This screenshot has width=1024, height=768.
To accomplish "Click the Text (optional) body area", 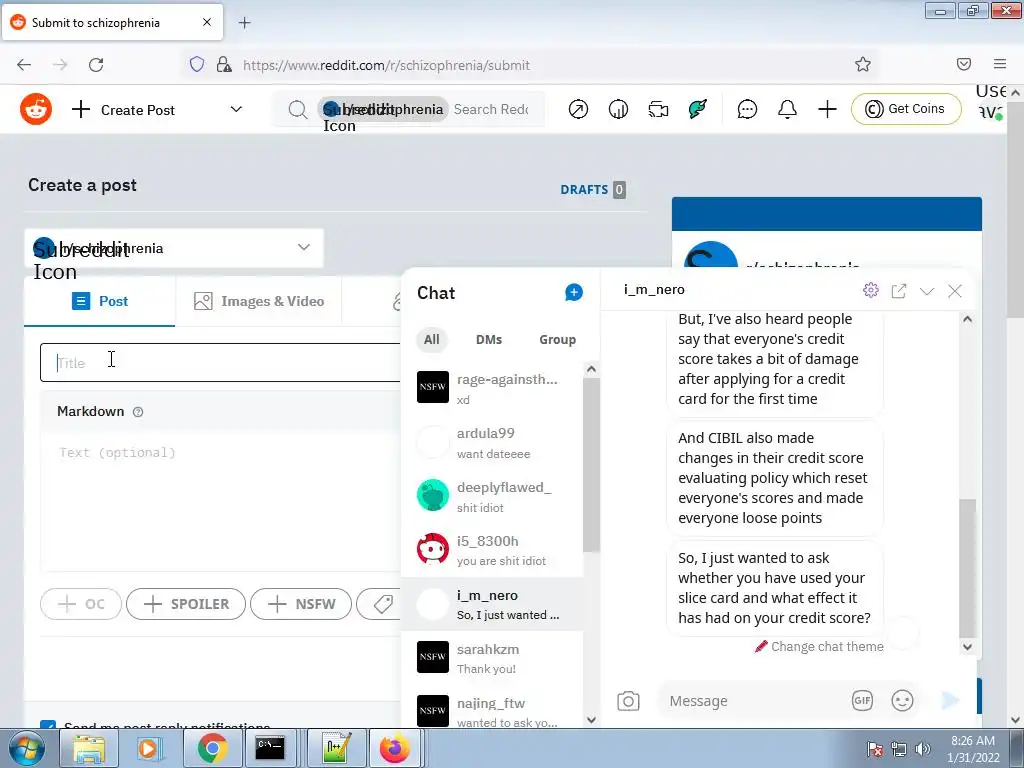I will (x=220, y=500).
